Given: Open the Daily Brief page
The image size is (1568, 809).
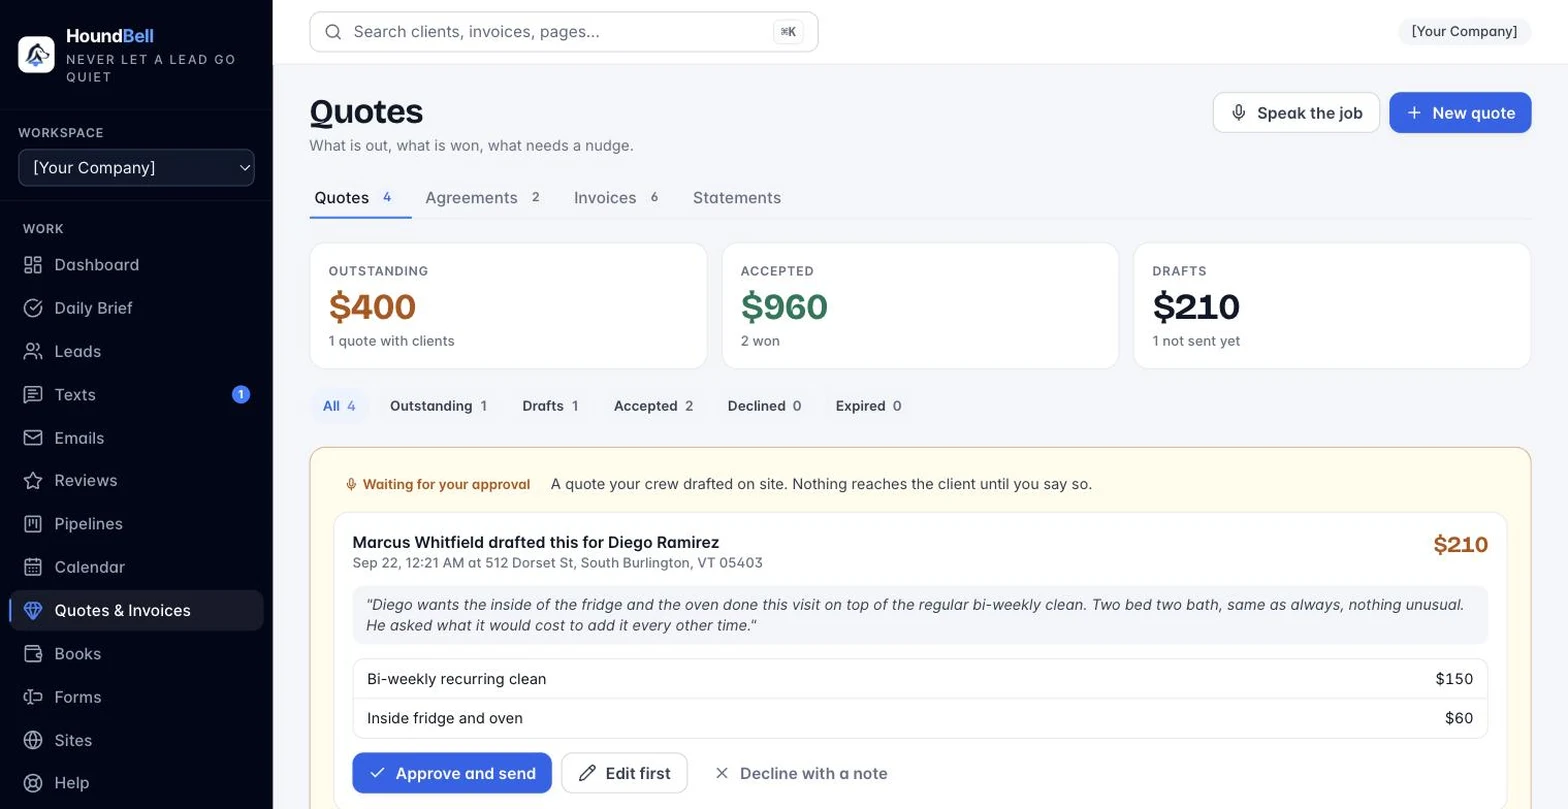Looking at the screenshot, I should point(136,308).
